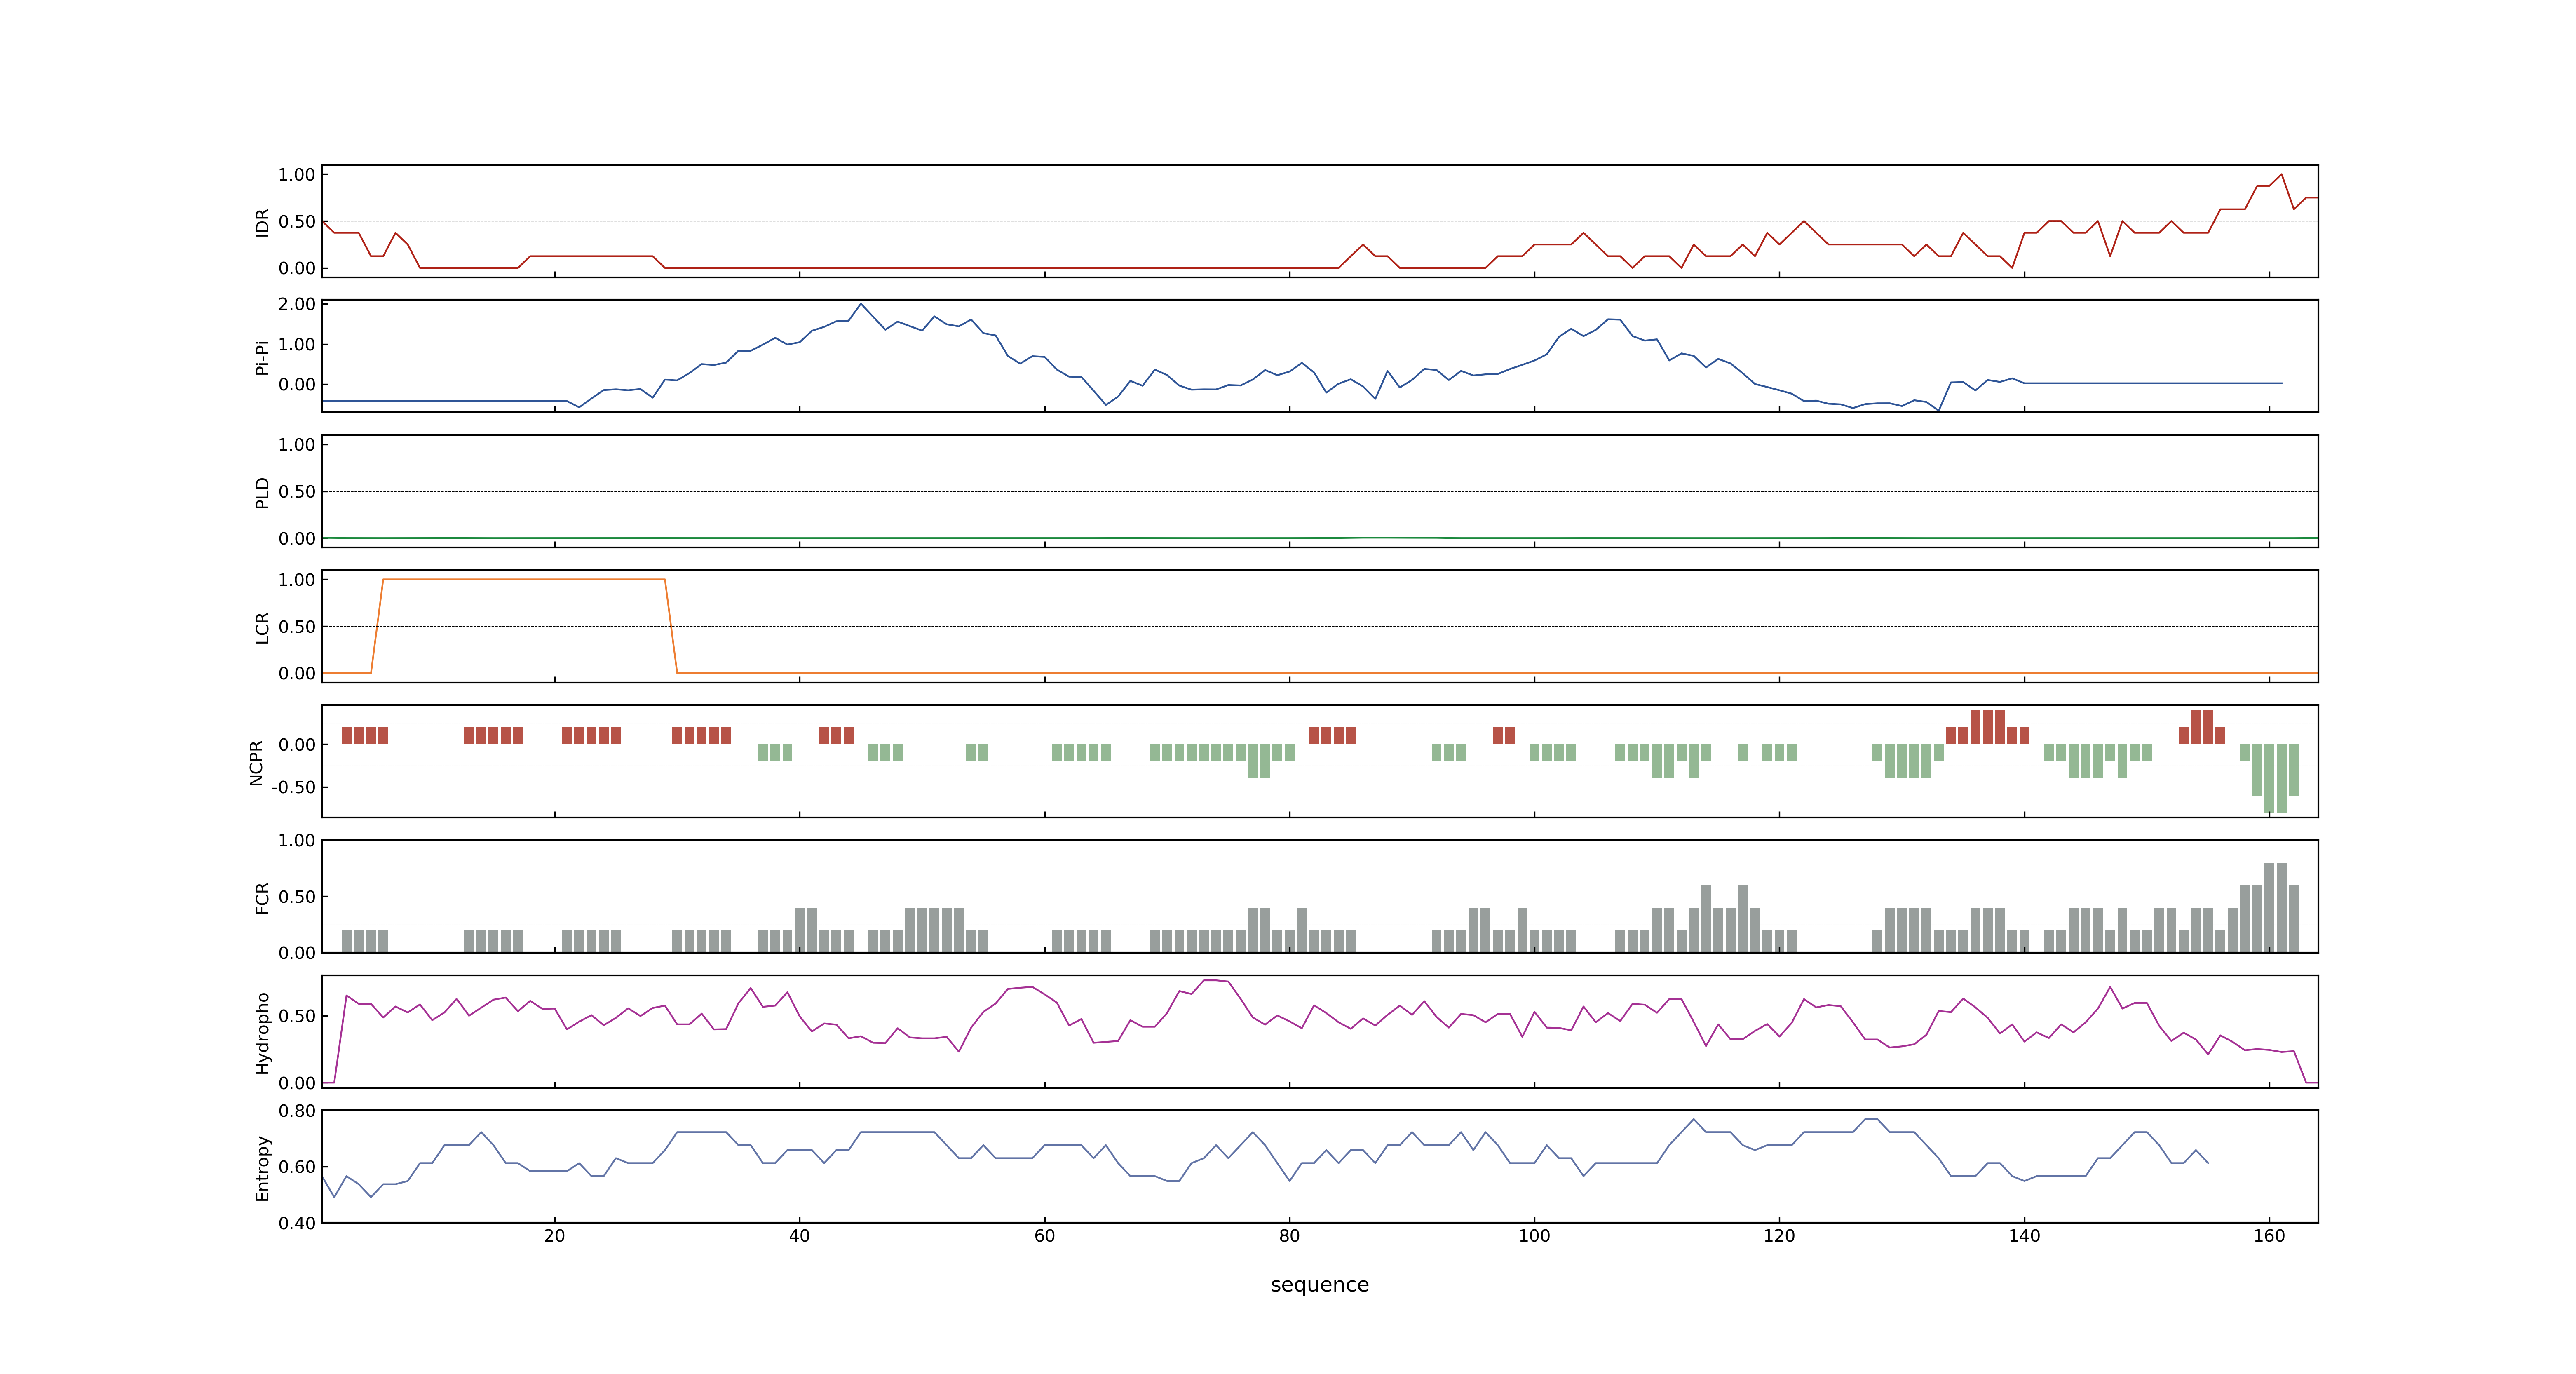Click the FCR y-axis label
The width and height of the screenshot is (2576, 1374).
(262, 897)
